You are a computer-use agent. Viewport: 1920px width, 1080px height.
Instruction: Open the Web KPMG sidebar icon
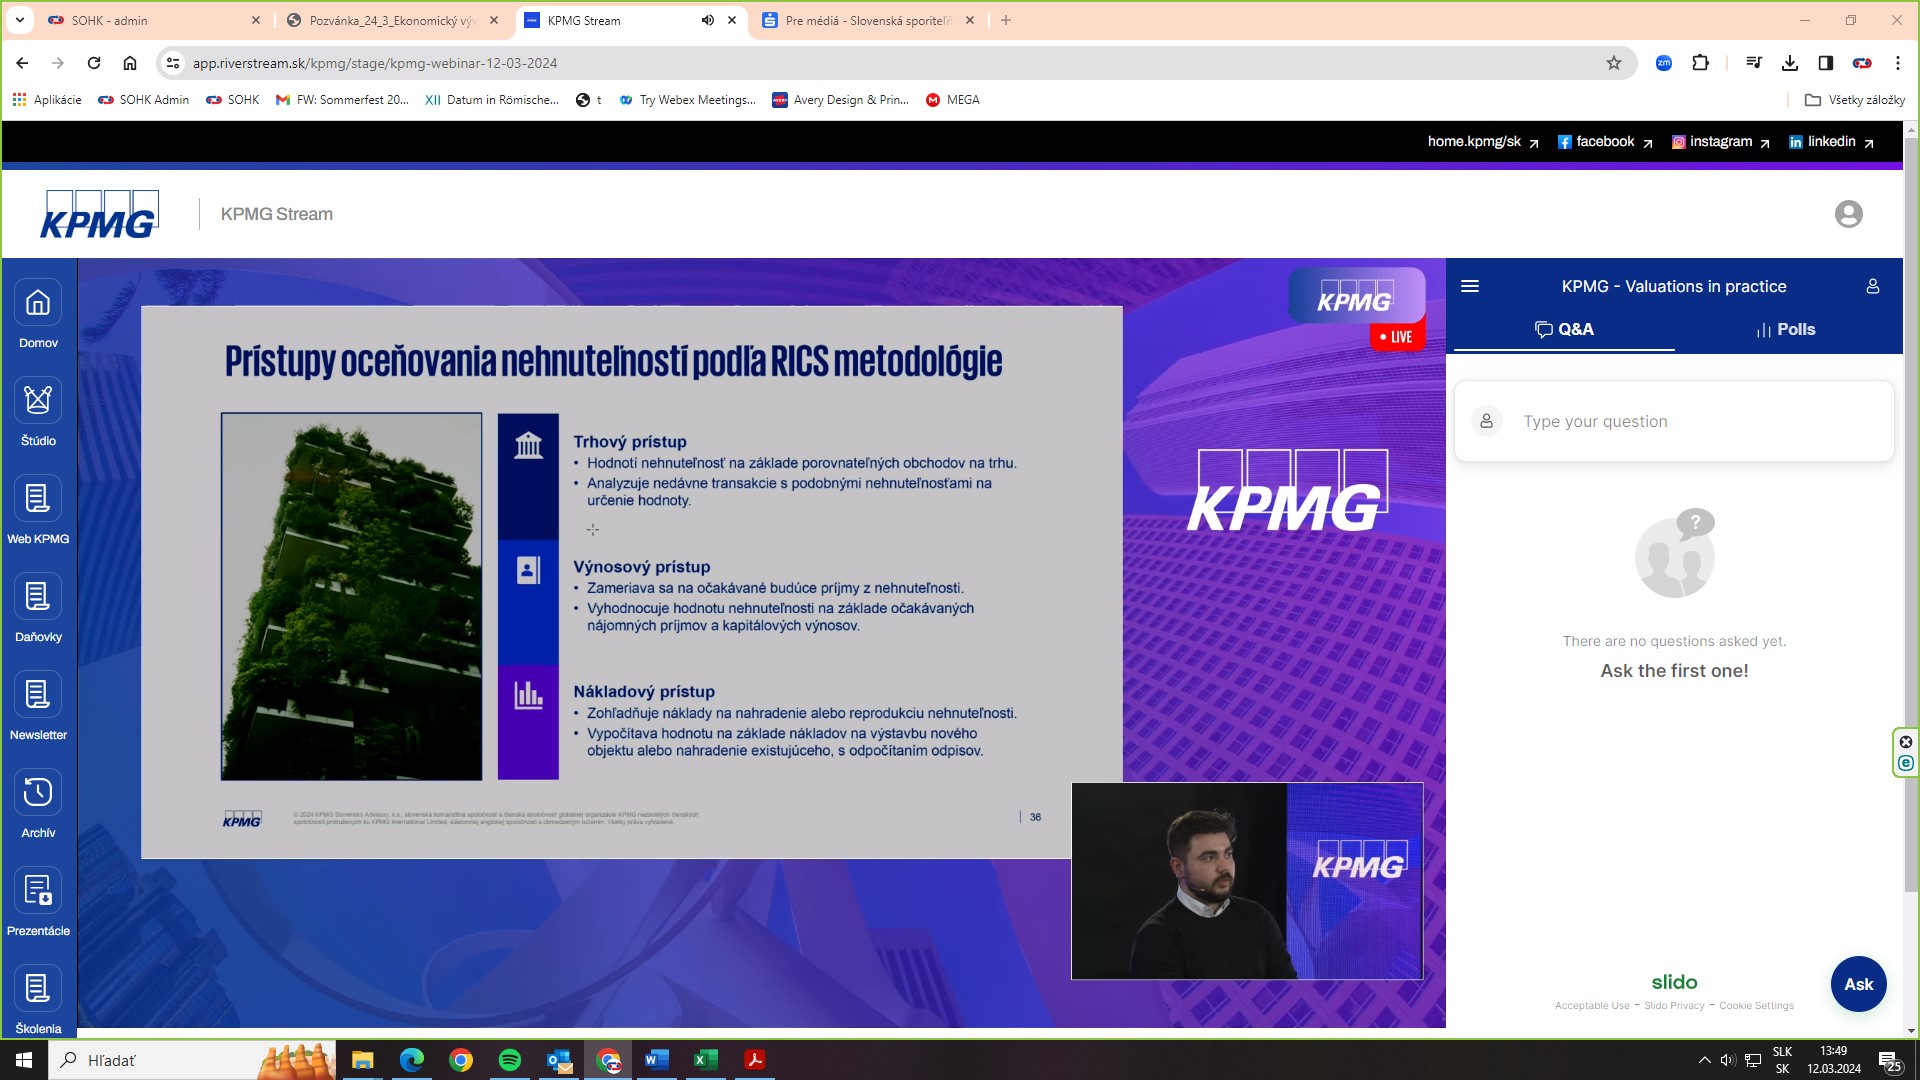click(38, 499)
